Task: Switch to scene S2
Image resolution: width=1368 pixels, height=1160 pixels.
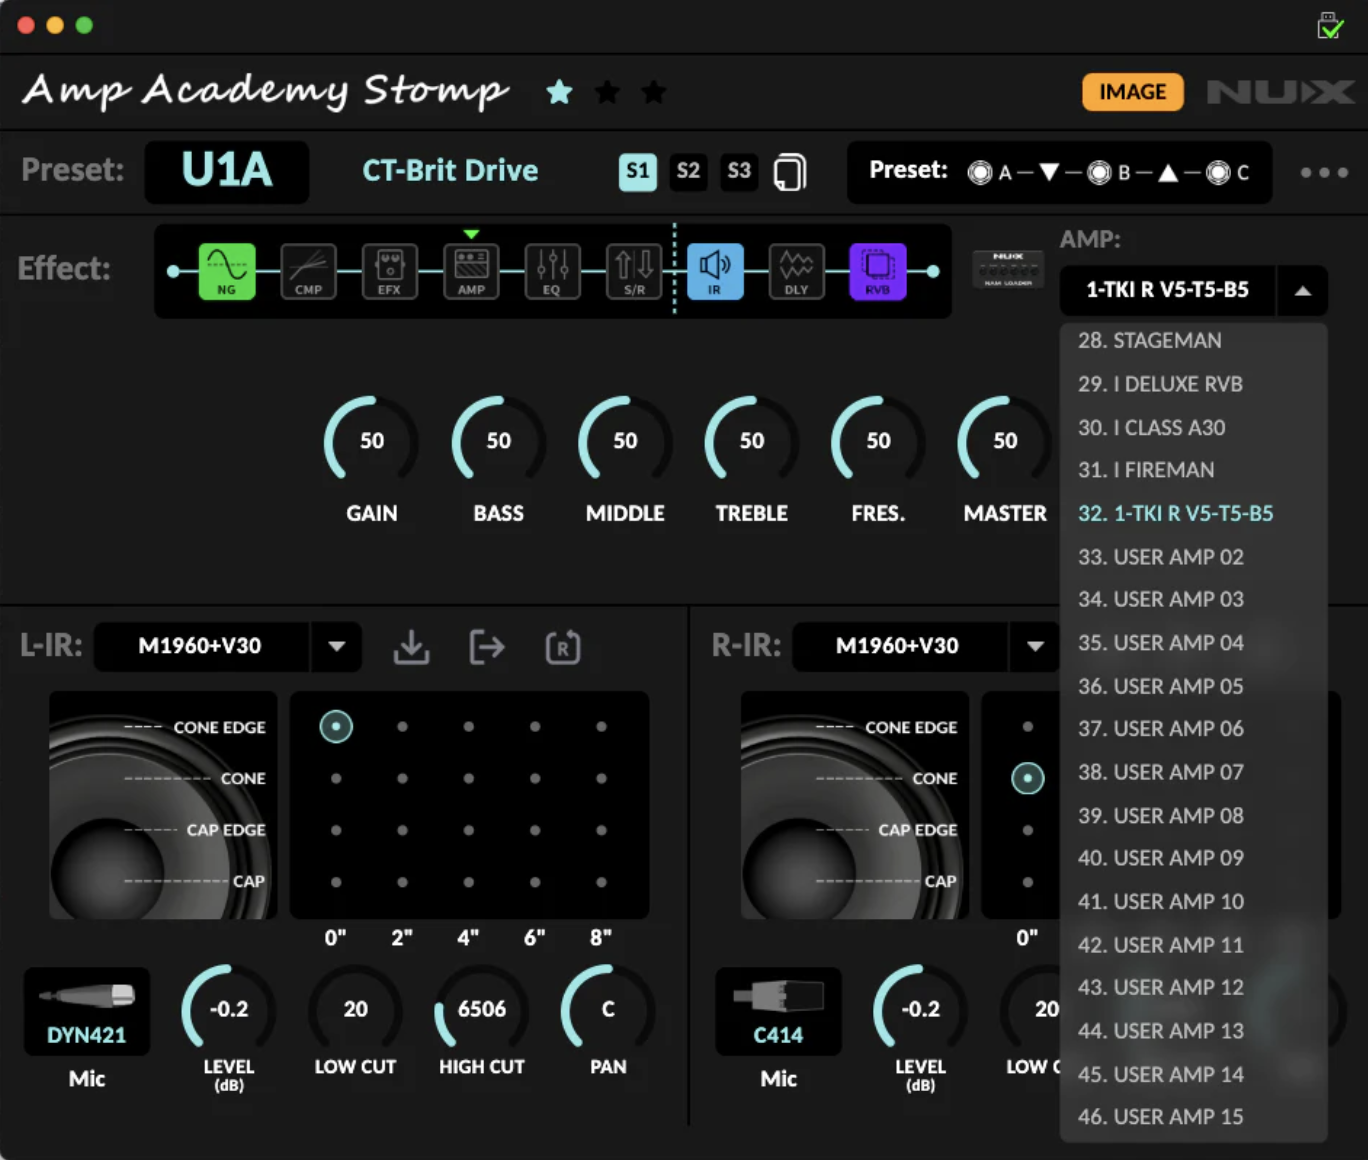Action: click(x=688, y=171)
